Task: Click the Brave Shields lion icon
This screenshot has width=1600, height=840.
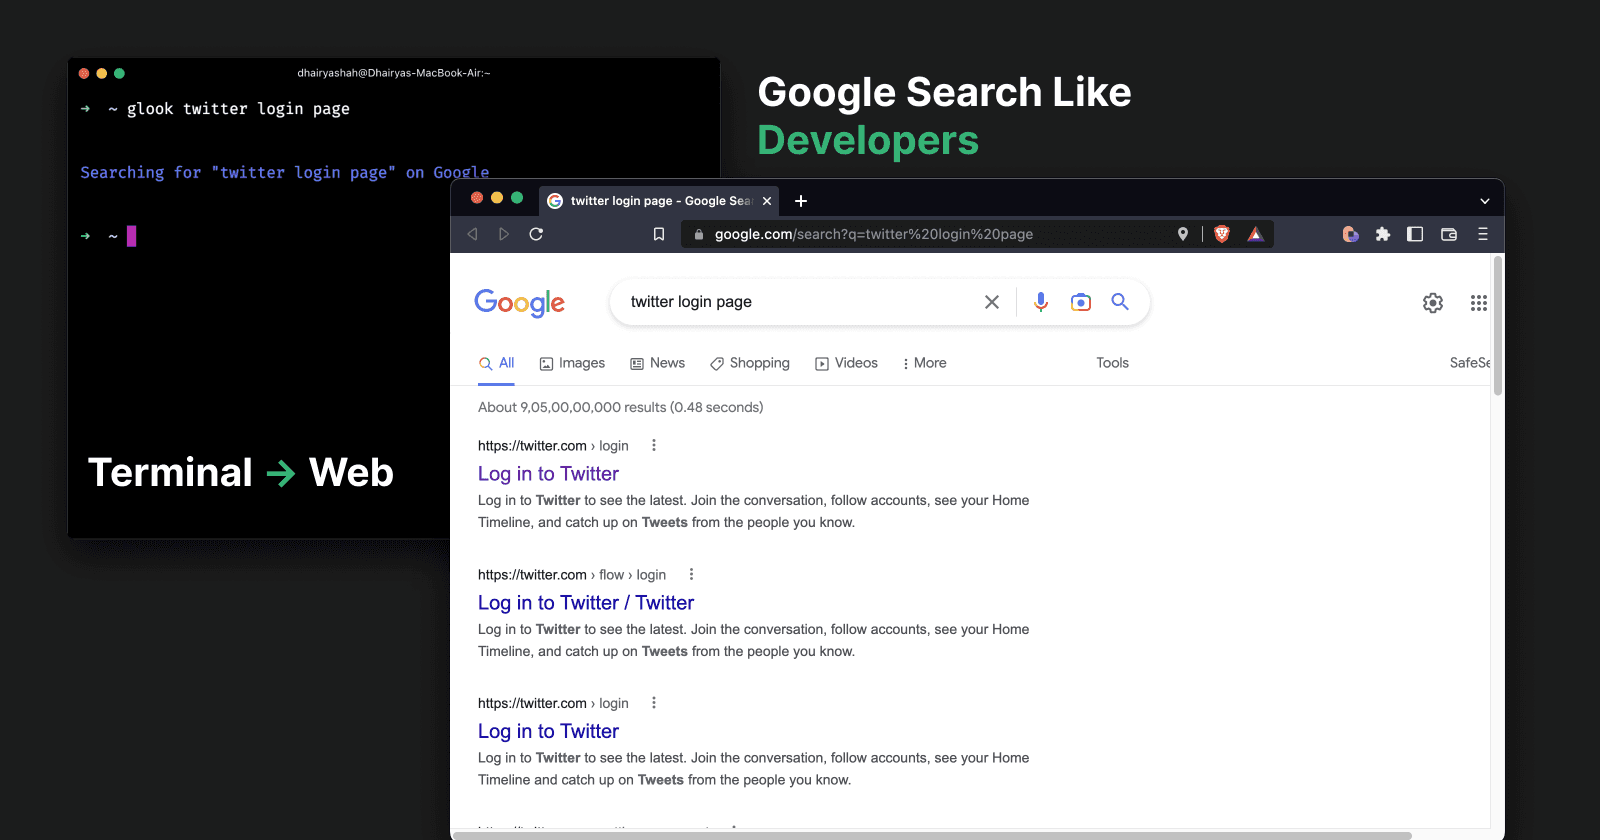Action: click(x=1221, y=234)
